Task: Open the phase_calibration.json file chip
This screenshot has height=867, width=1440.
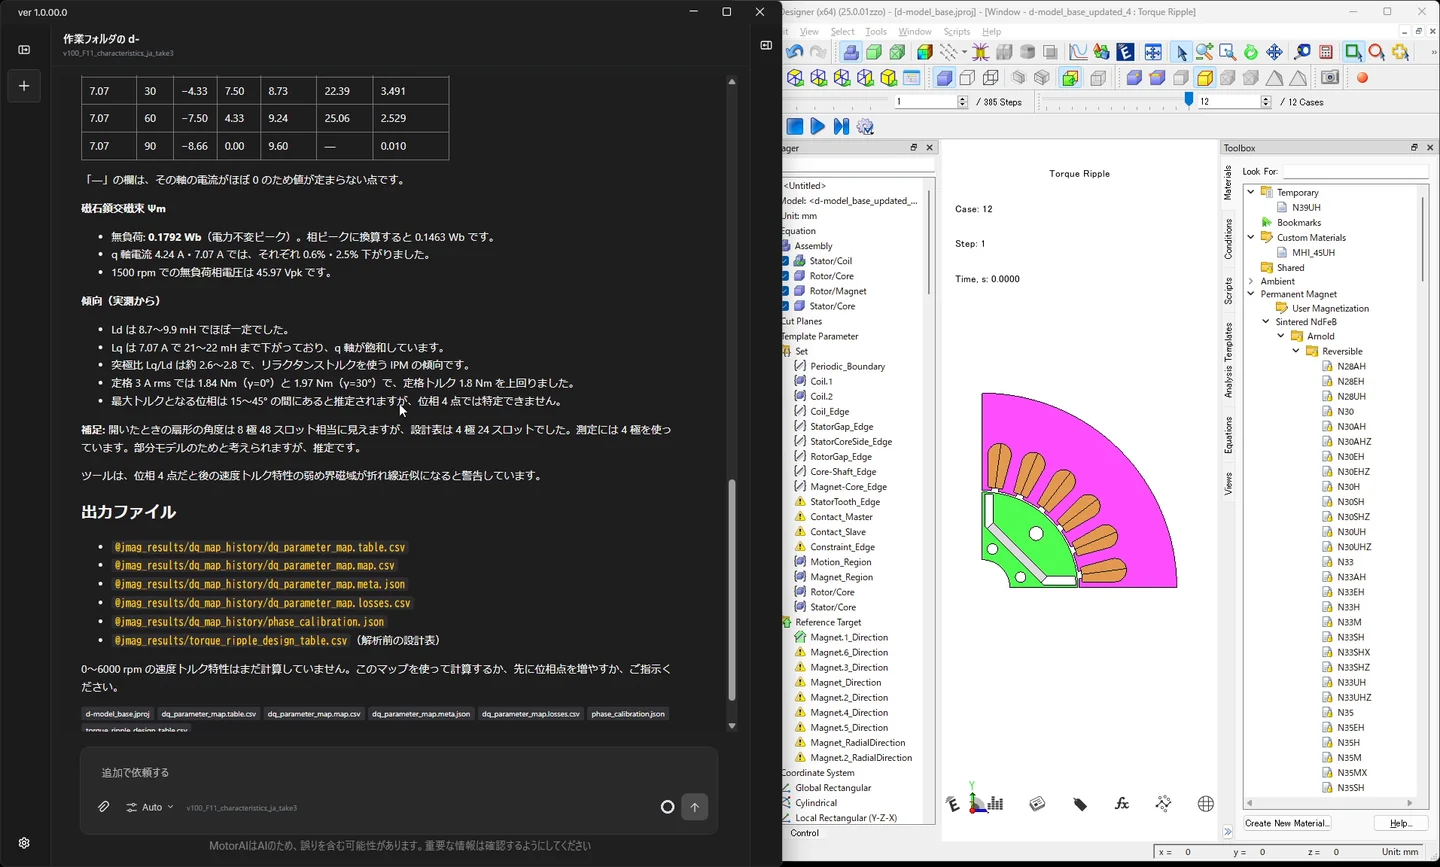Action: pos(628,714)
